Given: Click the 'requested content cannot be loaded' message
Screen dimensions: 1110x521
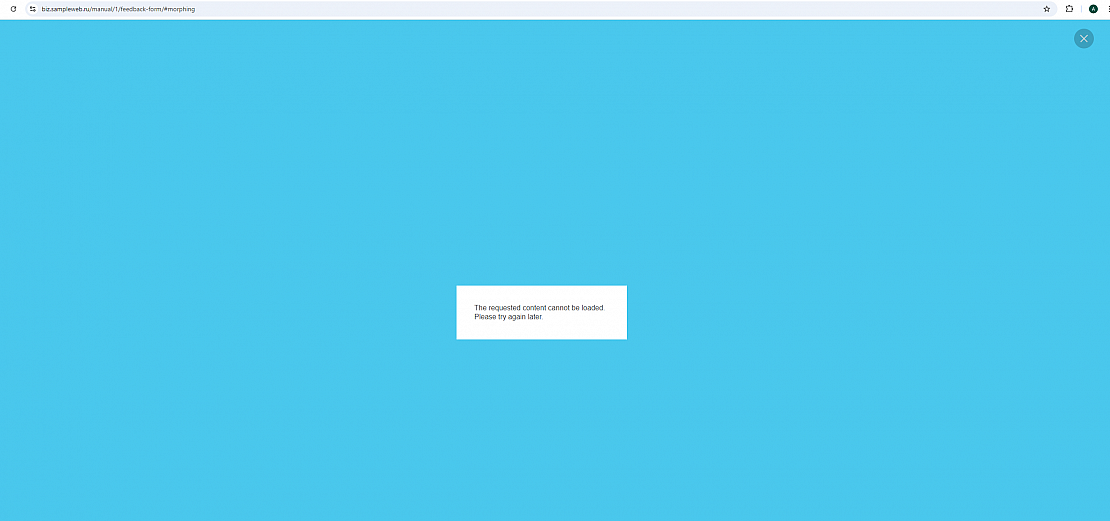Looking at the screenshot, I should pyautogui.click(x=539, y=308).
